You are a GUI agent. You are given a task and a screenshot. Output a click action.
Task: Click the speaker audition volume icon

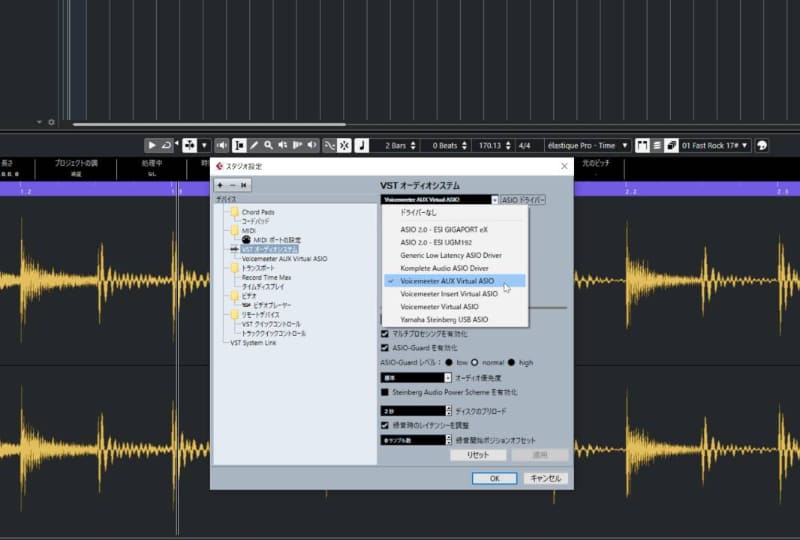221,145
